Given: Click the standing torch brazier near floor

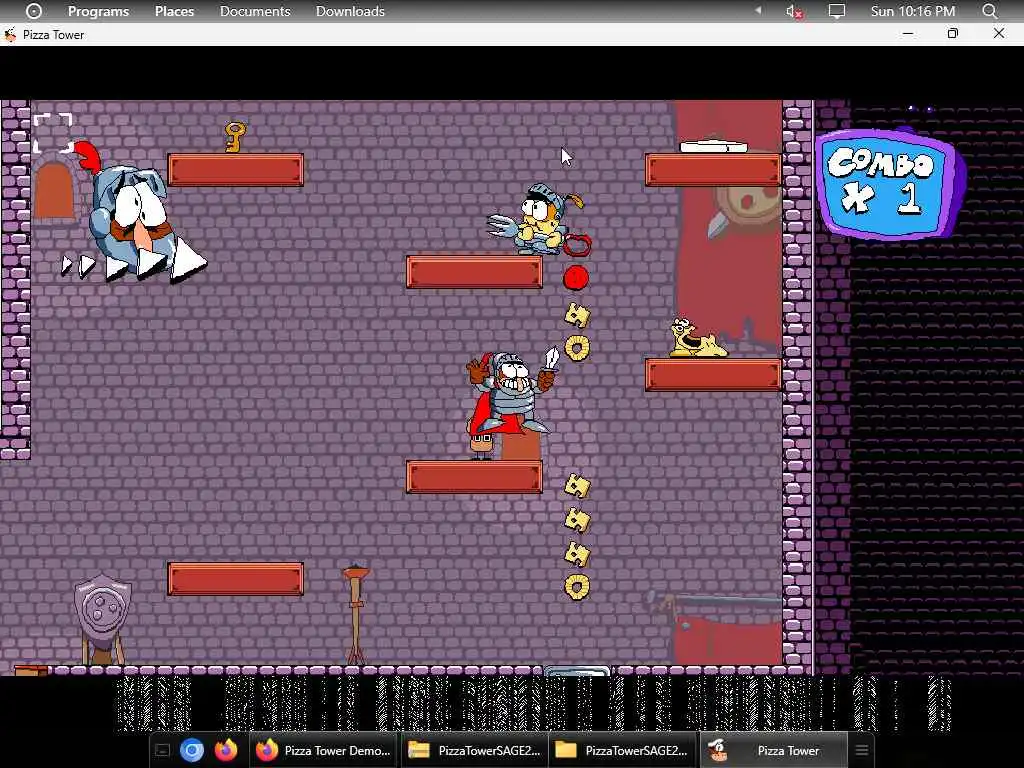Looking at the screenshot, I should (356, 614).
